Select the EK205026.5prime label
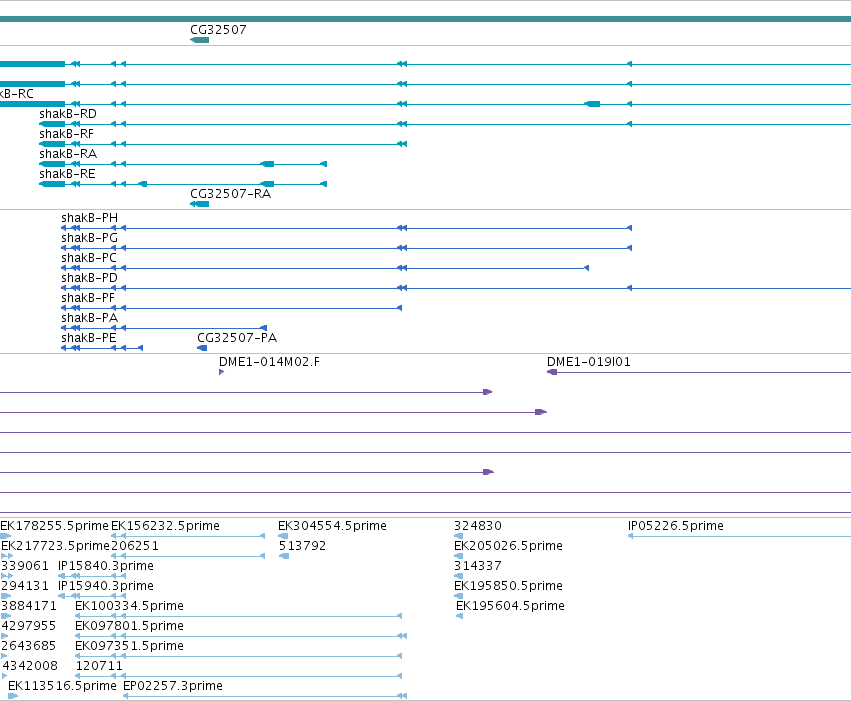Screen dimensions: 851x701 (508, 546)
